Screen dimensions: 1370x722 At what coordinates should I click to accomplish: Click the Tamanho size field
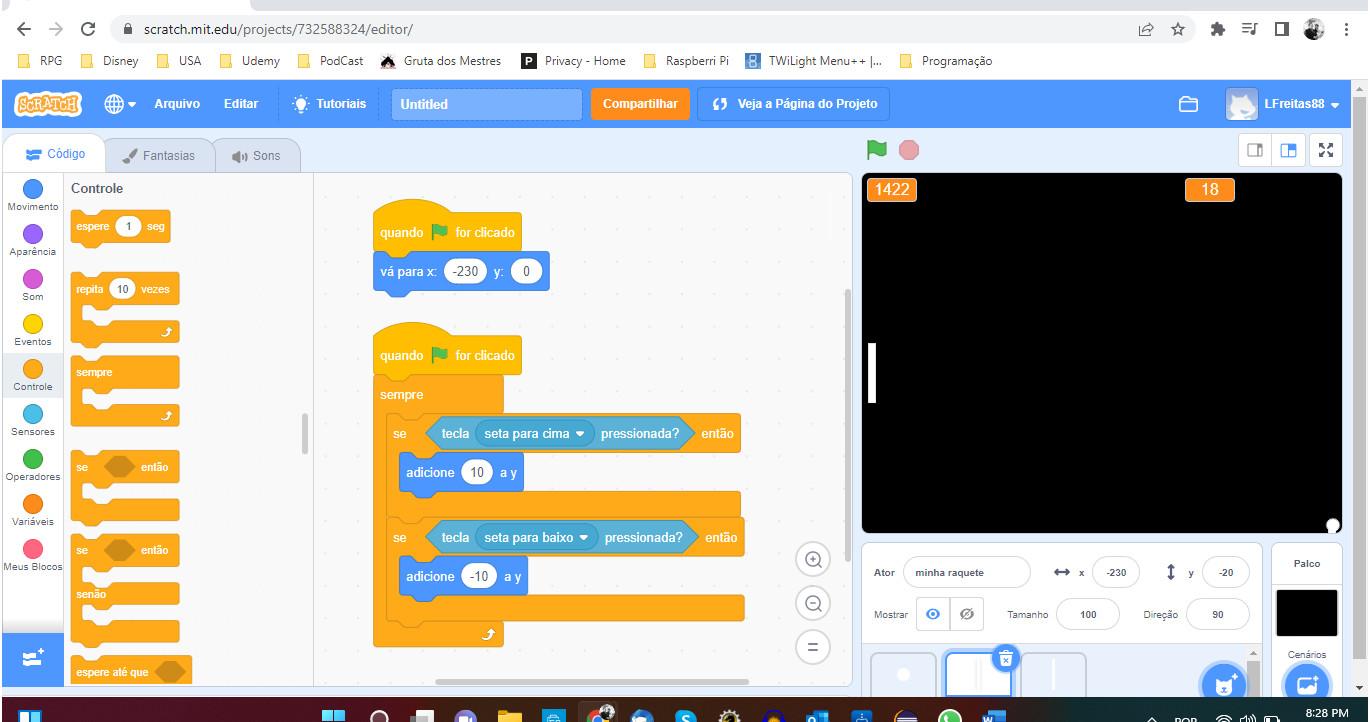[x=1088, y=614]
